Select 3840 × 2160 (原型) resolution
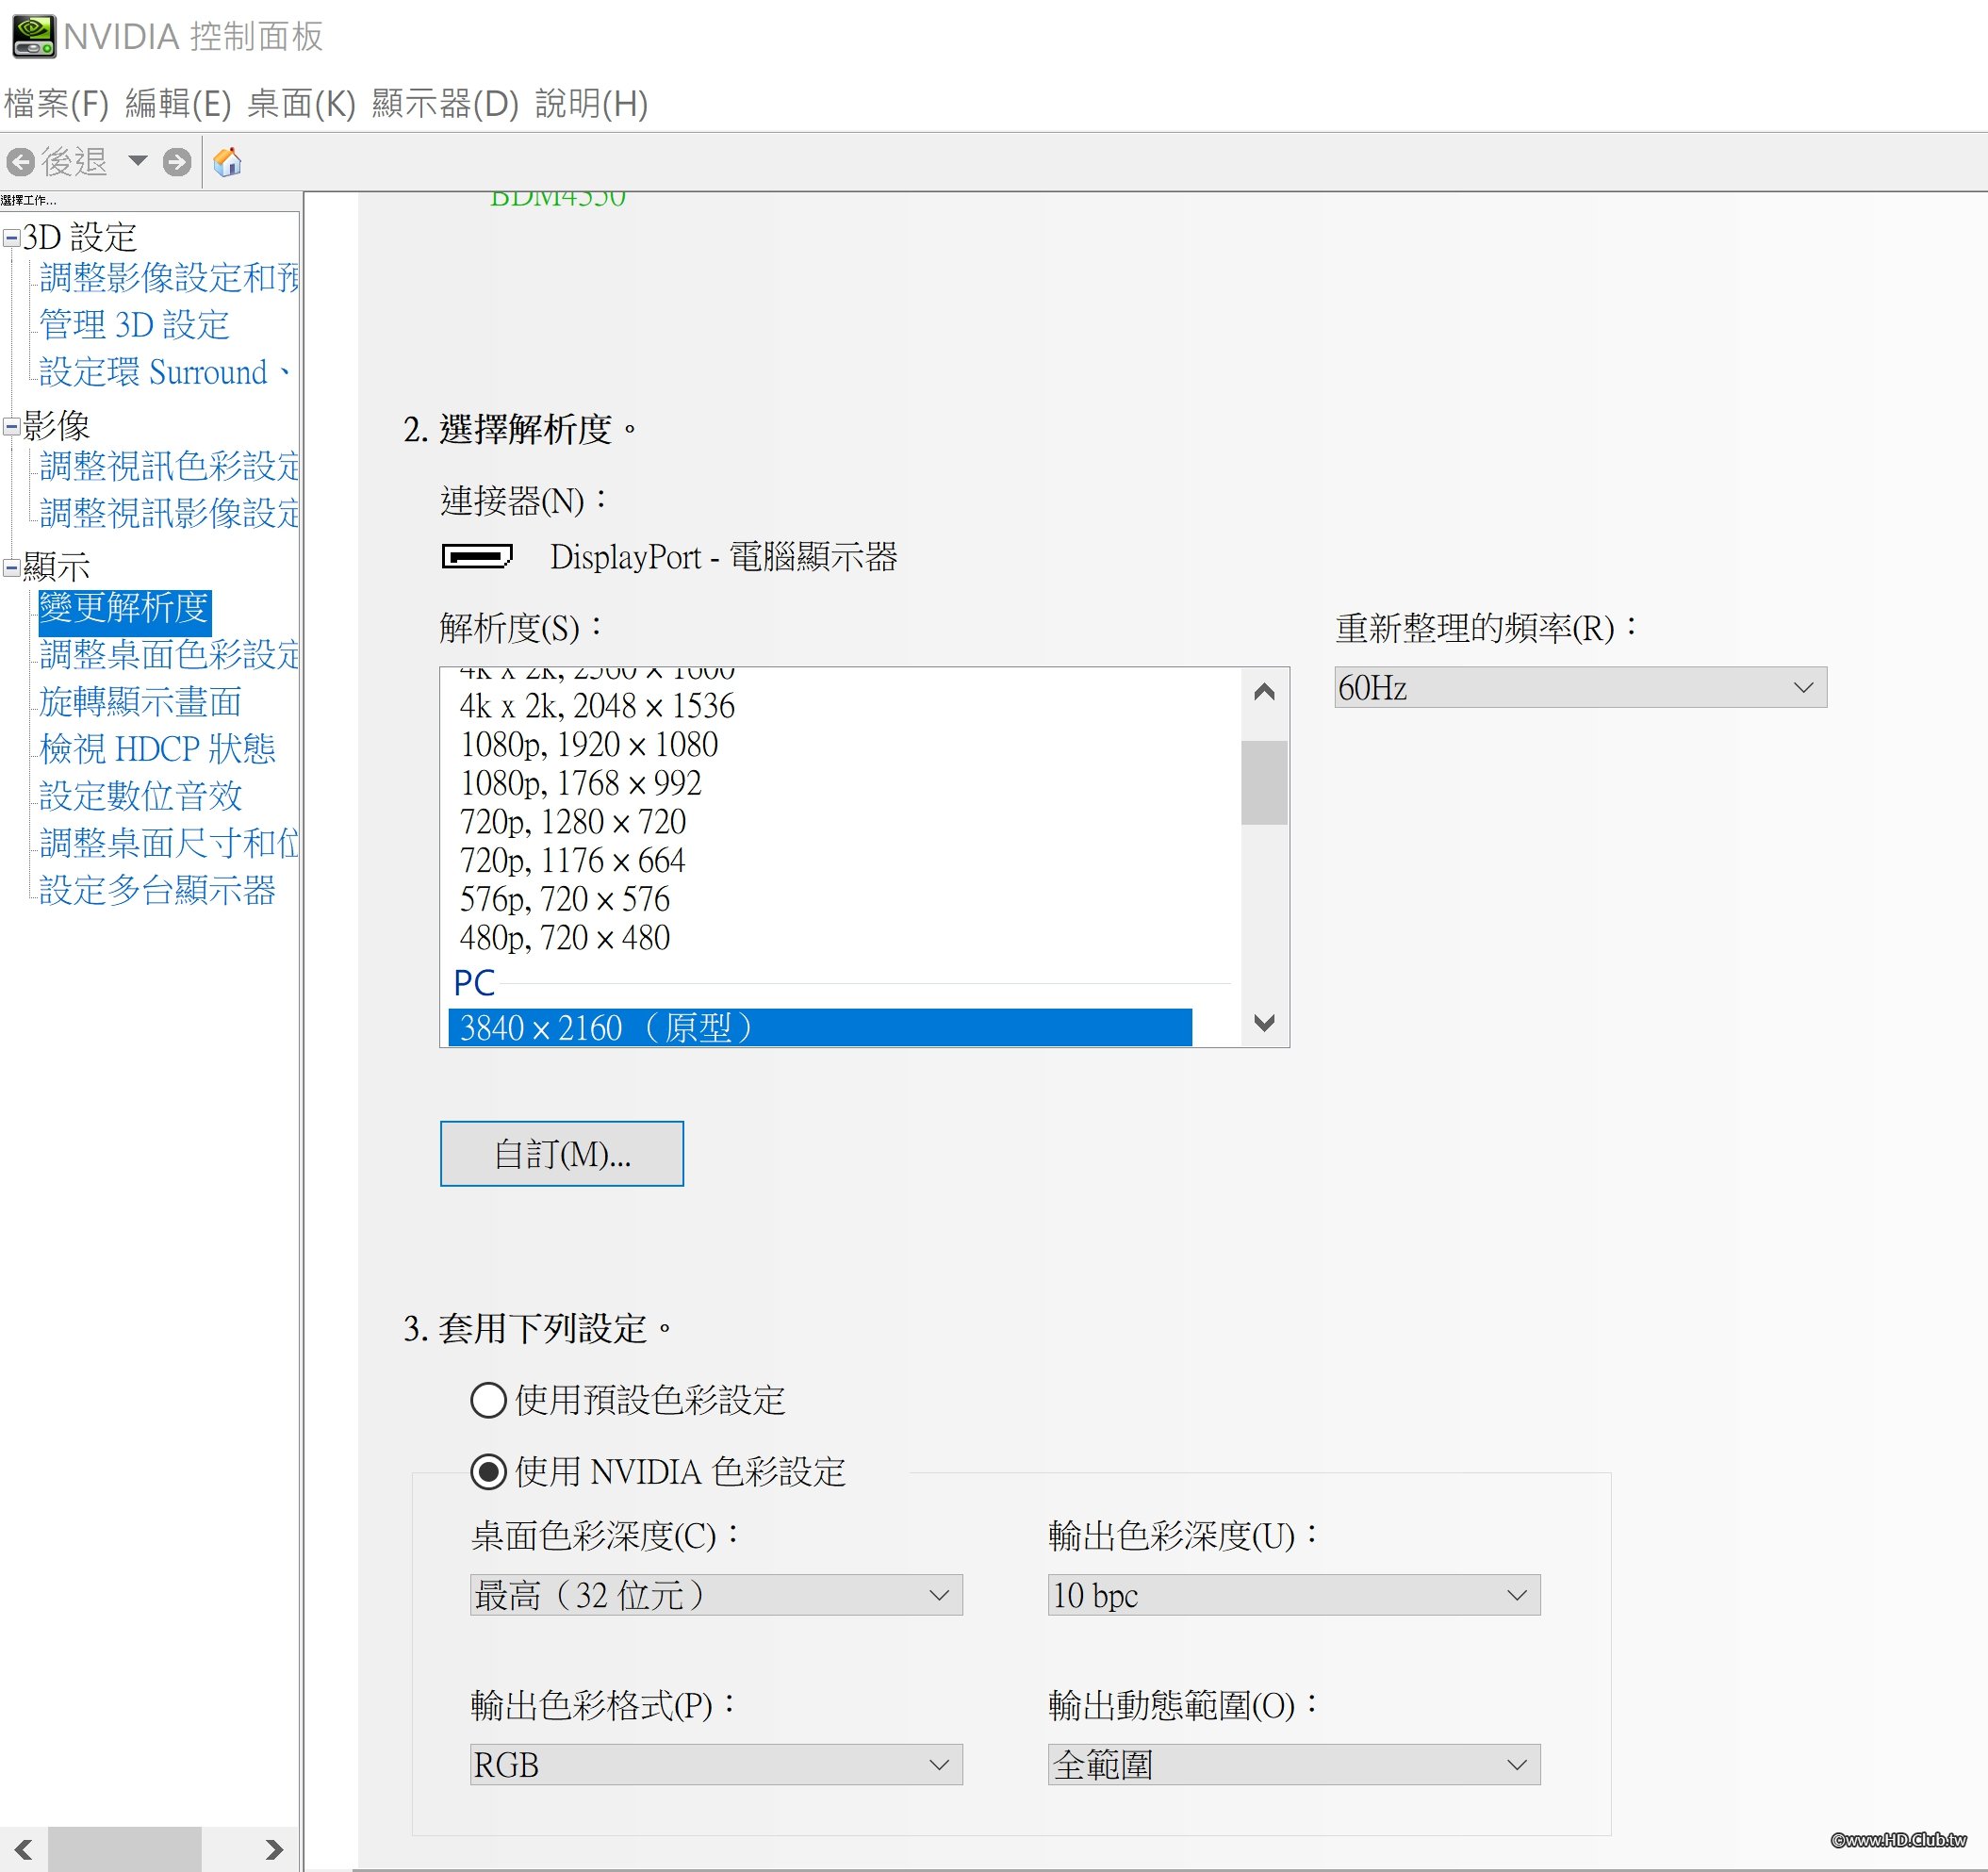Image resolution: width=1988 pixels, height=1872 pixels. coord(820,1027)
